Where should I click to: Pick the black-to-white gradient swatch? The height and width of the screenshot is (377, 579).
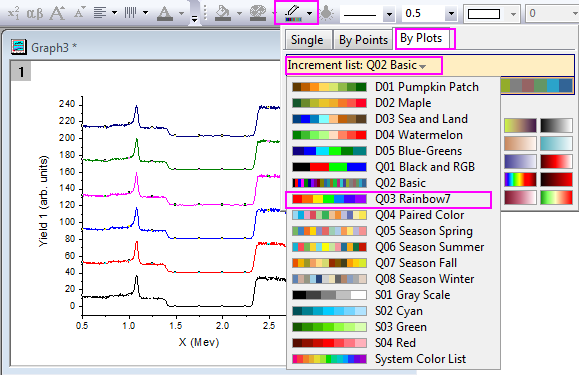(556, 126)
